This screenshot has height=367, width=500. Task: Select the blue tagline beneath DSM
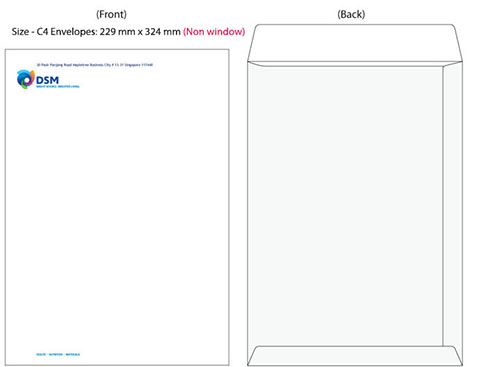pos(58,87)
